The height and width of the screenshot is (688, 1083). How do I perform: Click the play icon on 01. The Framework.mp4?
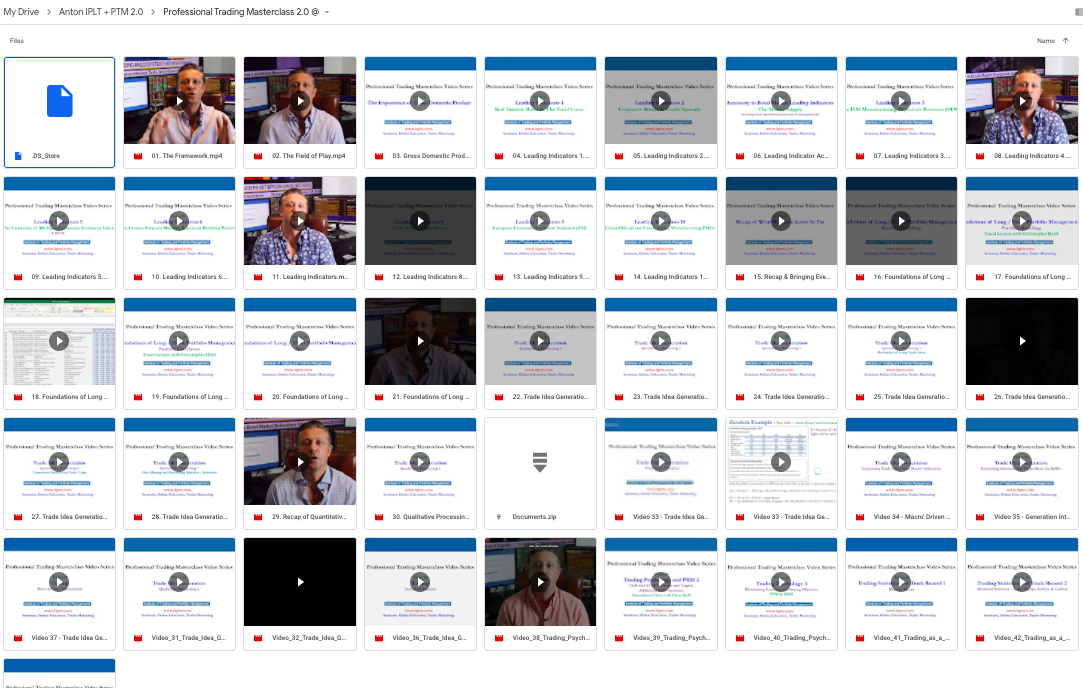tap(179, 100)
